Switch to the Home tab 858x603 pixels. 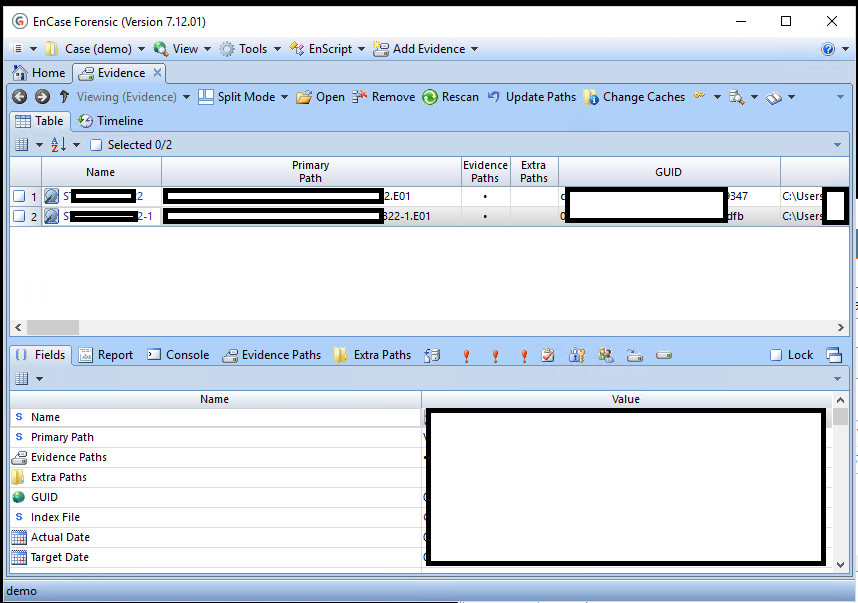tap(39, 73)
